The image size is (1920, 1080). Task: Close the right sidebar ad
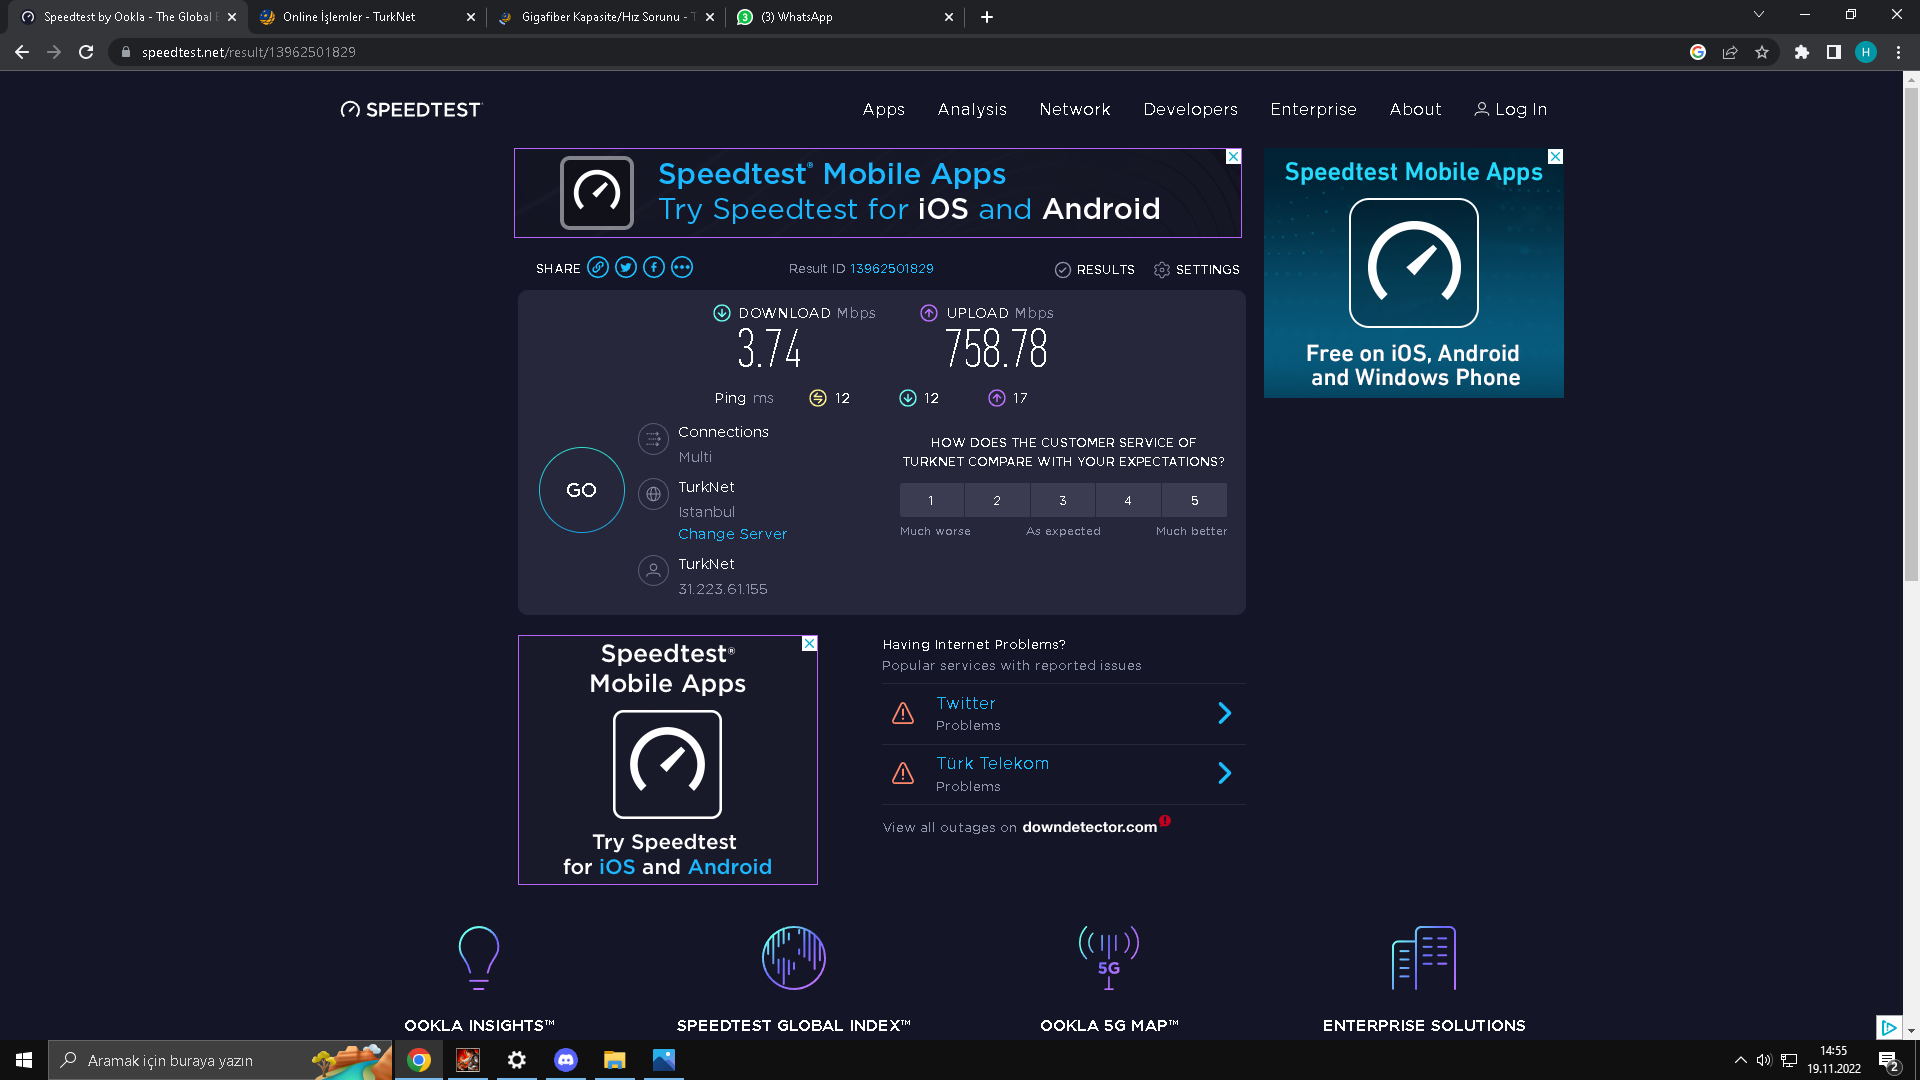[1556, 157]
